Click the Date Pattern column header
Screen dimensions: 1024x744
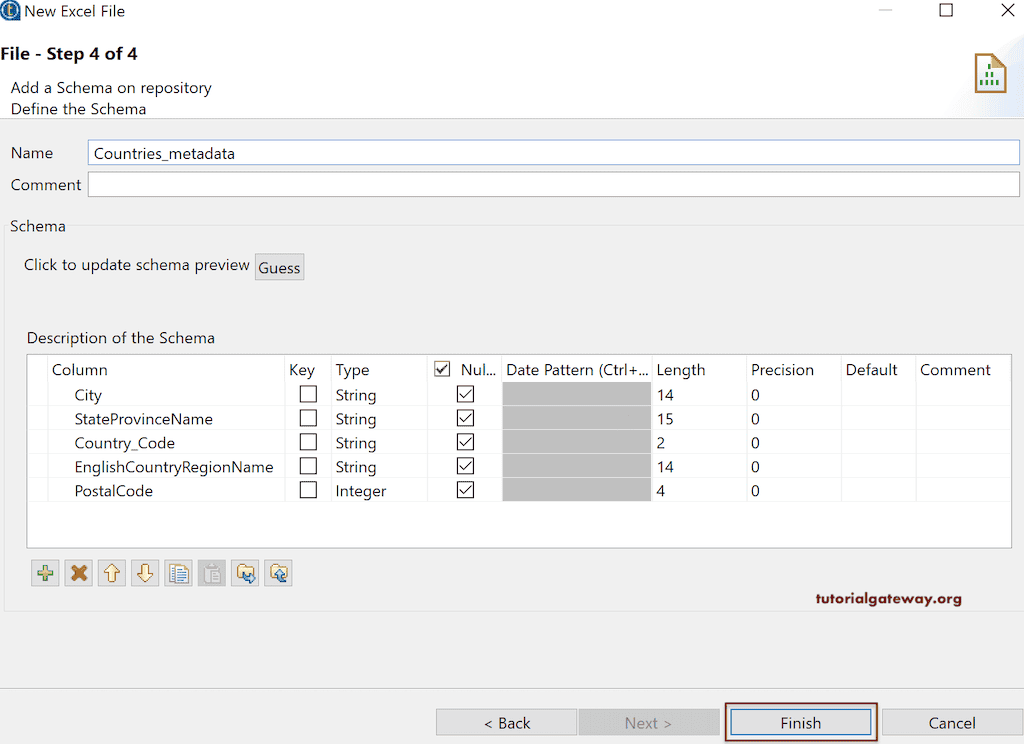coord(577,369)
